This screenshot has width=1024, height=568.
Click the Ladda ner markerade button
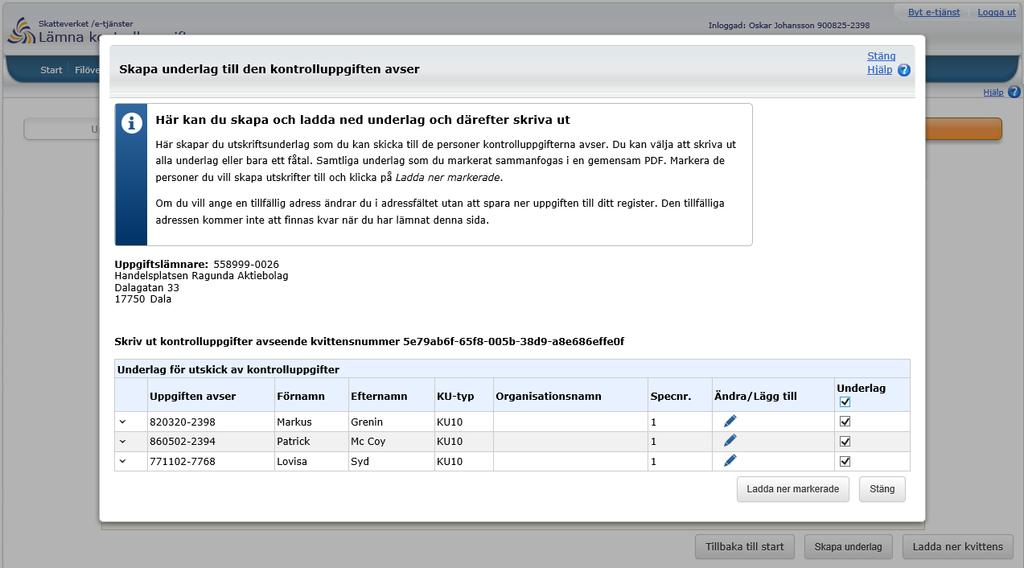pyautogui.click(x=793, y=489)
